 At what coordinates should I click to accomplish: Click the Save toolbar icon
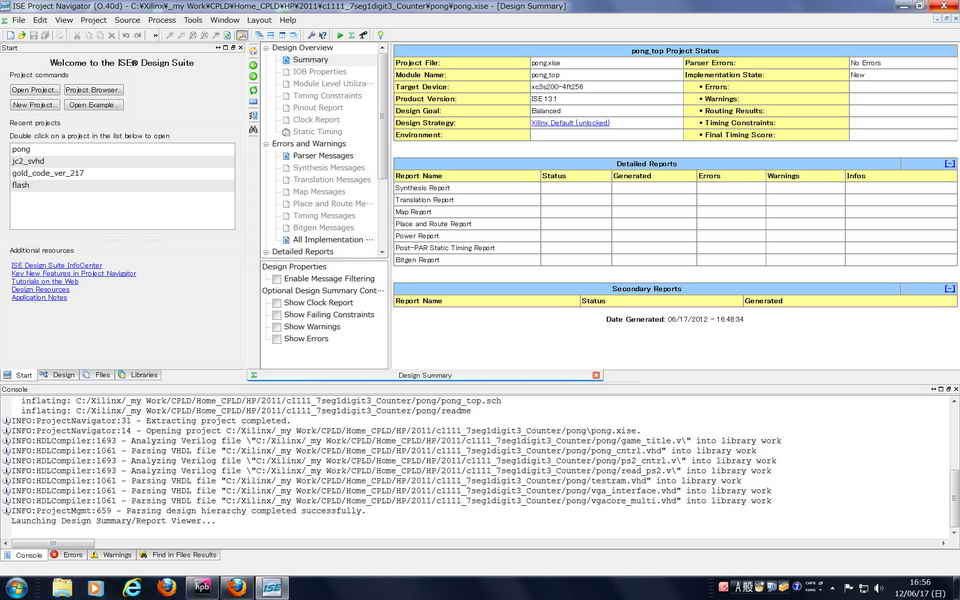tap(34, 36)
